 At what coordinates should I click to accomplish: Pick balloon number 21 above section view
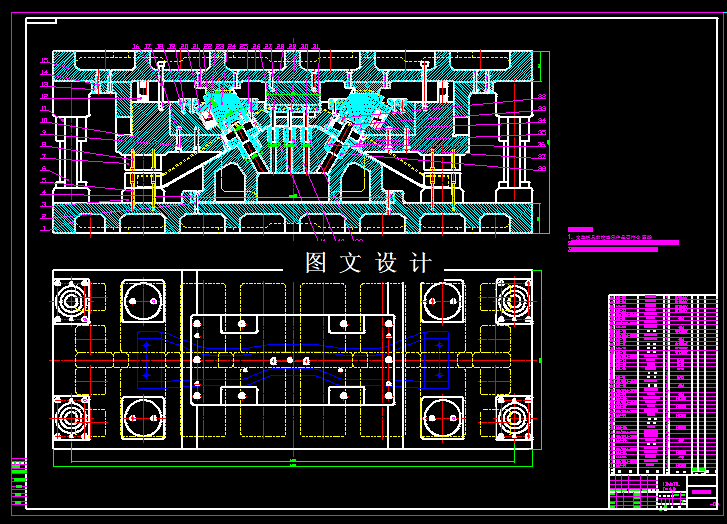pos(196,46)
